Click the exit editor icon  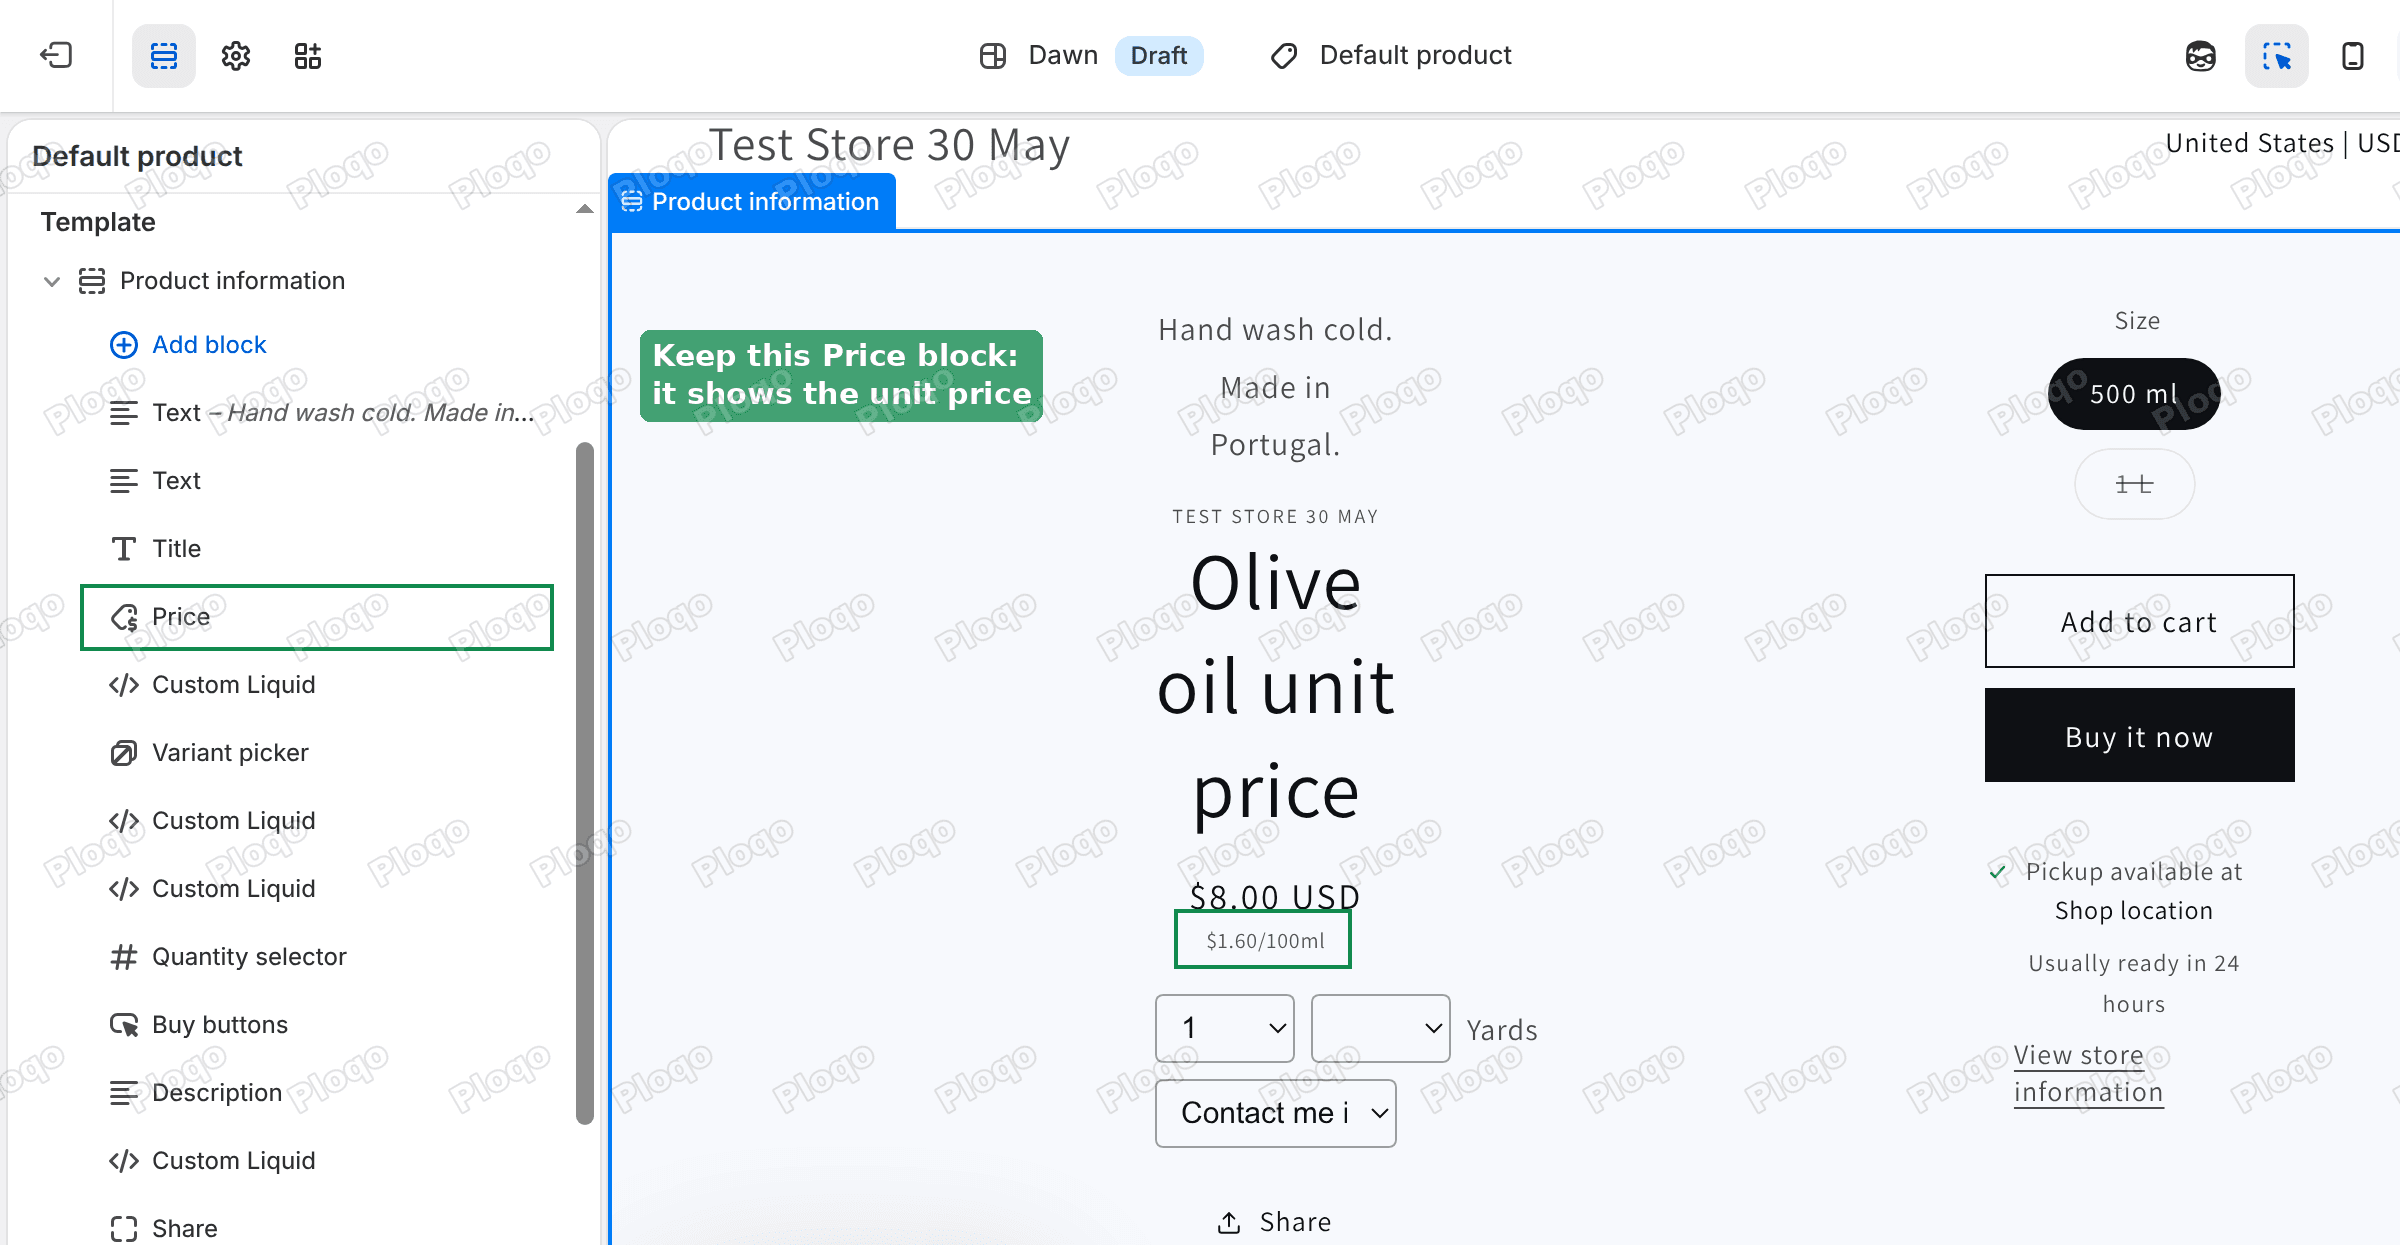(x=56, y=55)
